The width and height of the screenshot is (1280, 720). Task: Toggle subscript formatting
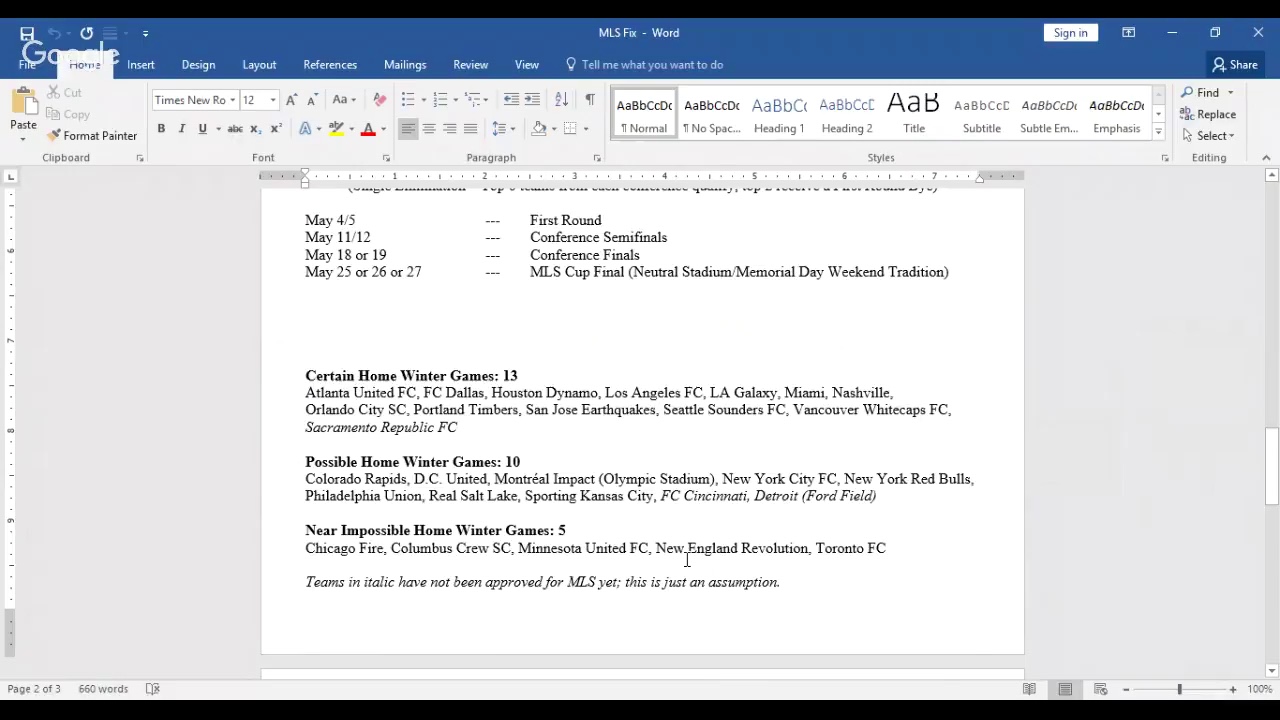click(x=255, y=129)
